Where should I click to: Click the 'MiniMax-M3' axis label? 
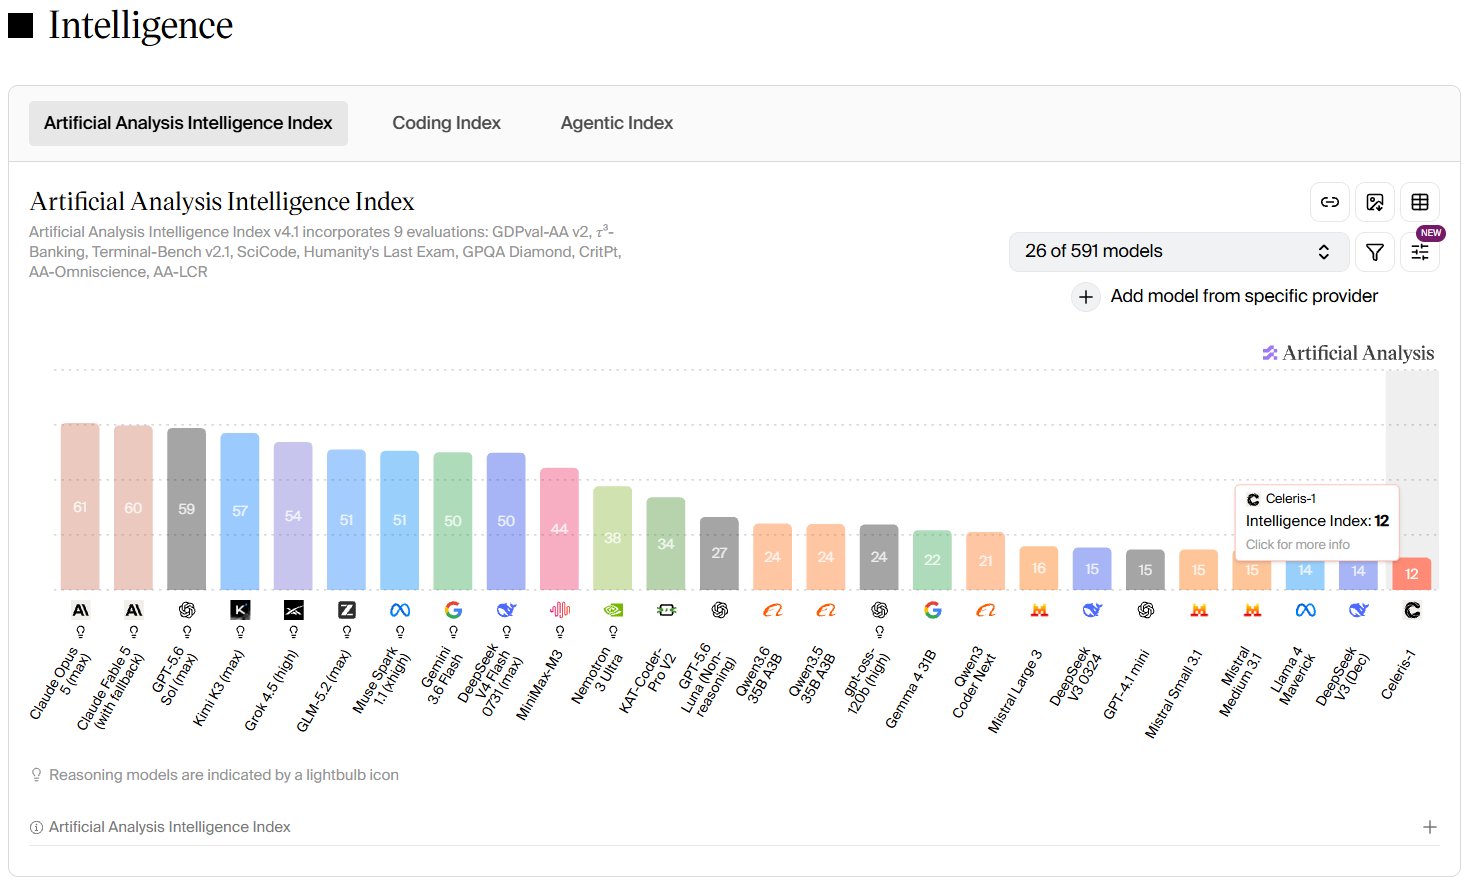541,685
